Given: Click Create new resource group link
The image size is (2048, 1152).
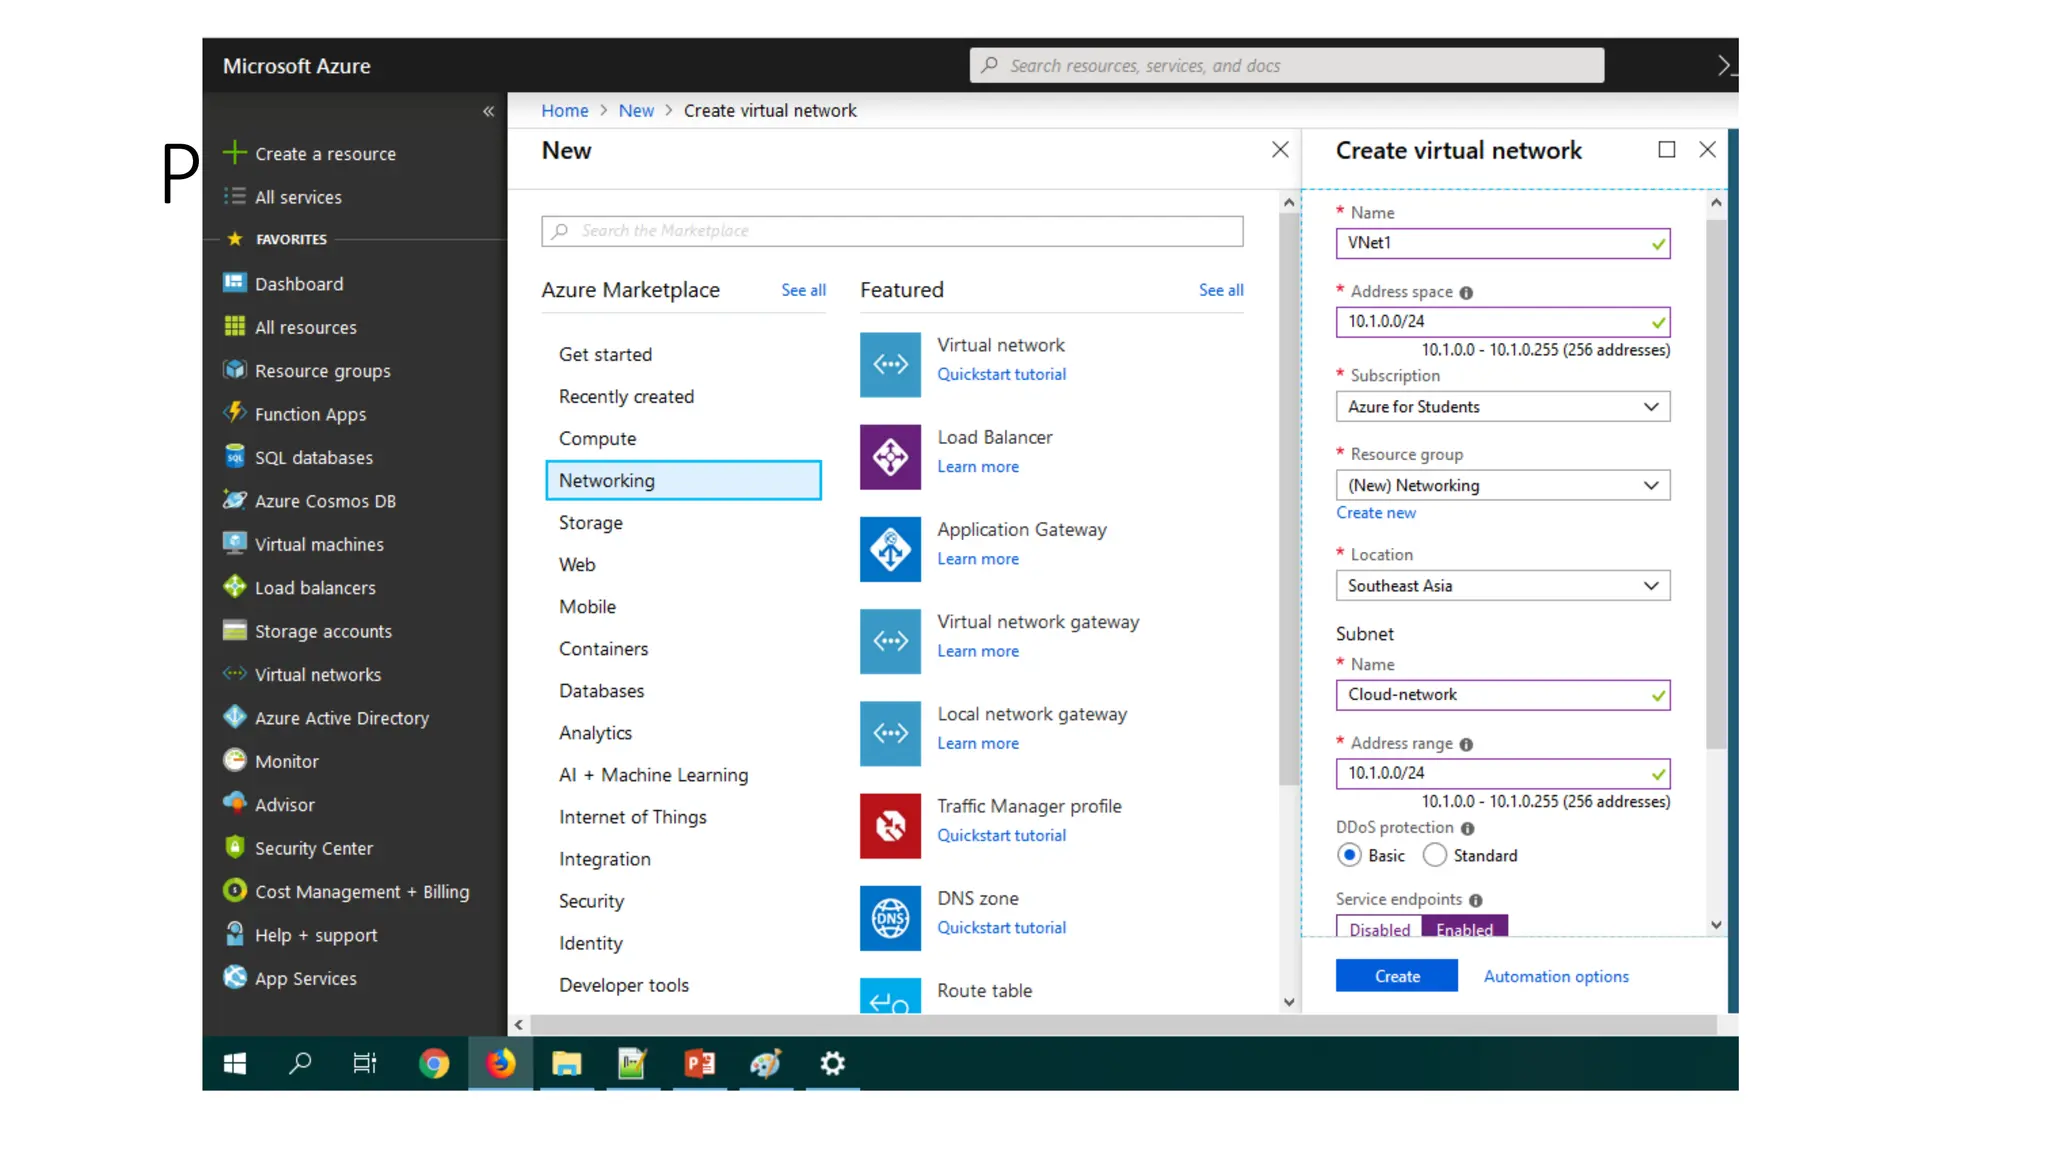Looking at the screenshot, I should pyautogui.click(x=1375, y=512).
